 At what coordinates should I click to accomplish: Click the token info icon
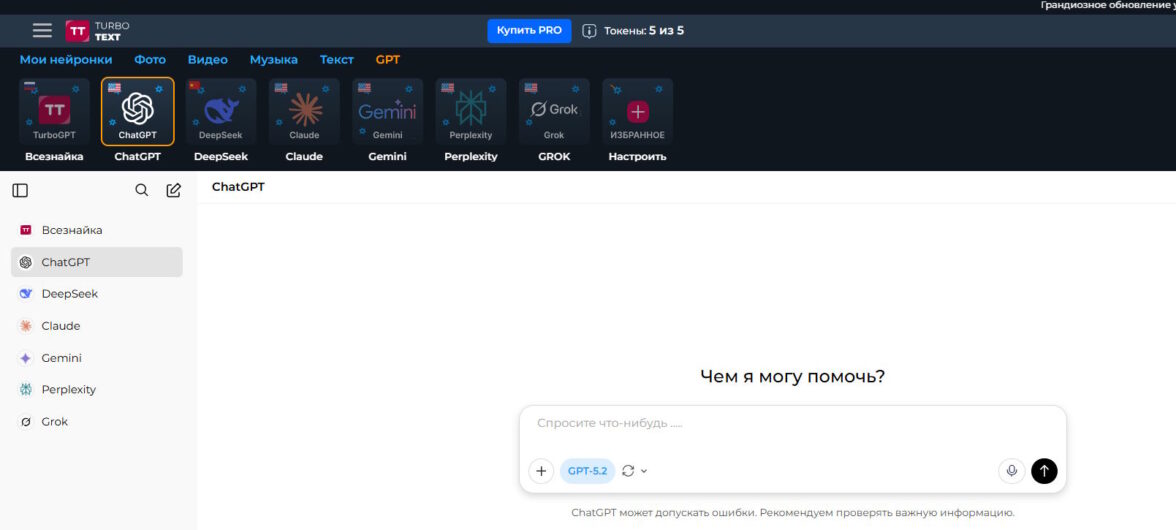pyautogui.click(x=590, y=31)
